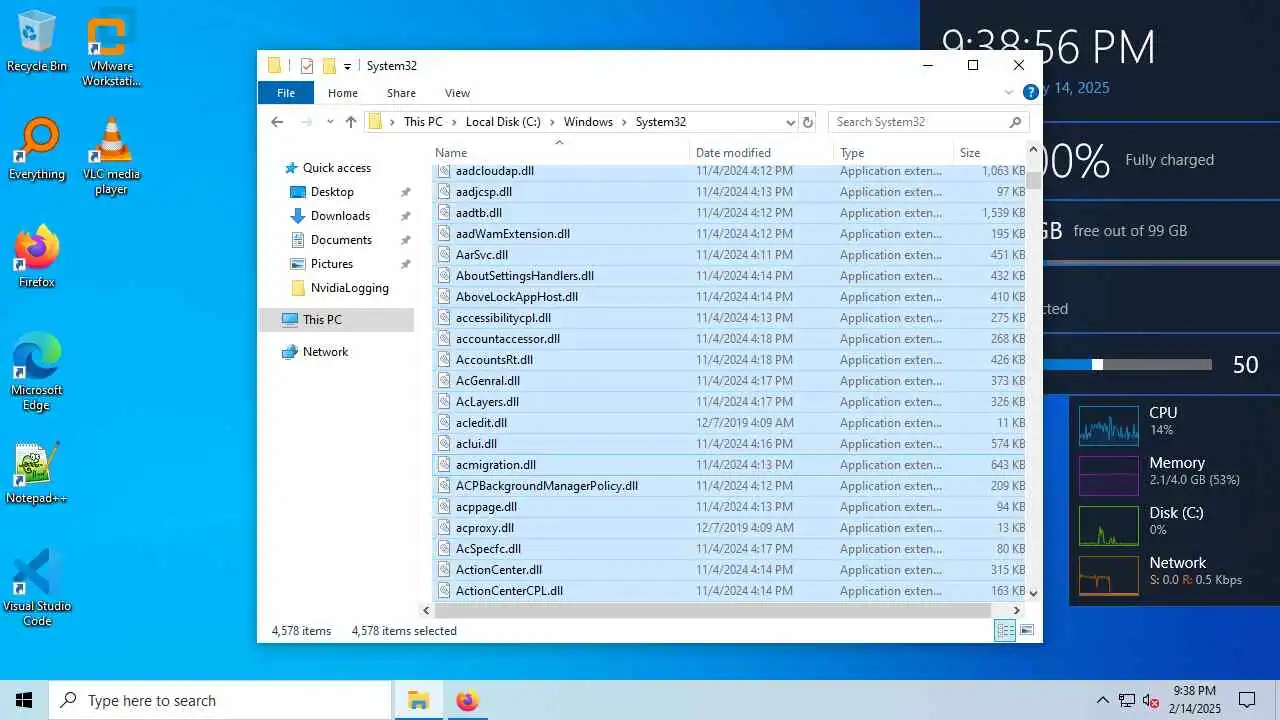Click the taskbar Type here to search box
Viewport: 1280px width, 720px height.
pos(220,700)
